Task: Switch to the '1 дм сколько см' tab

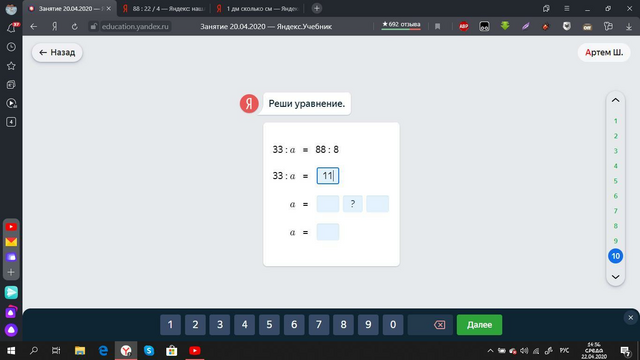Action: (258, 9)
